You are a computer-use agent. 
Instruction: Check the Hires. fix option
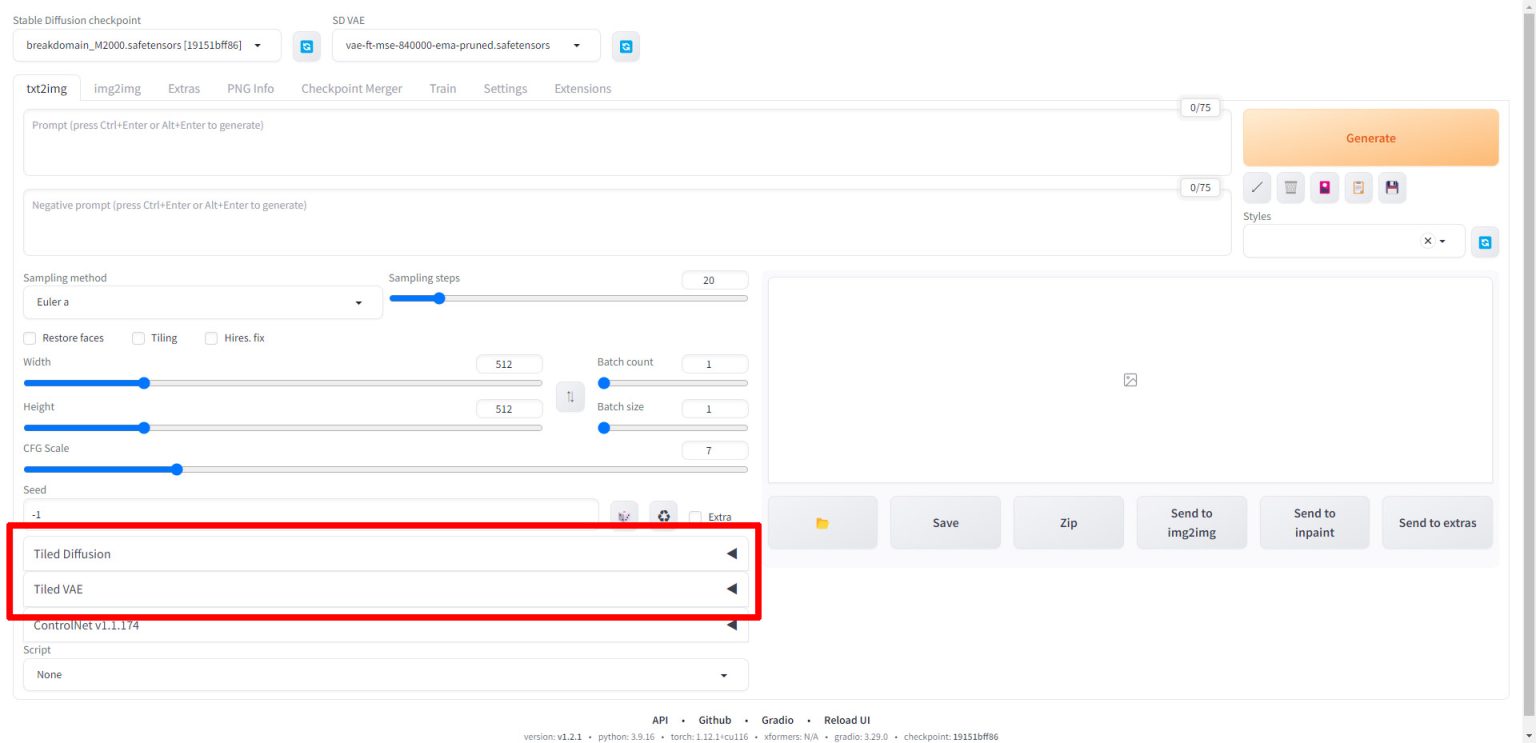pyautogui.click(x=211, y=338)
